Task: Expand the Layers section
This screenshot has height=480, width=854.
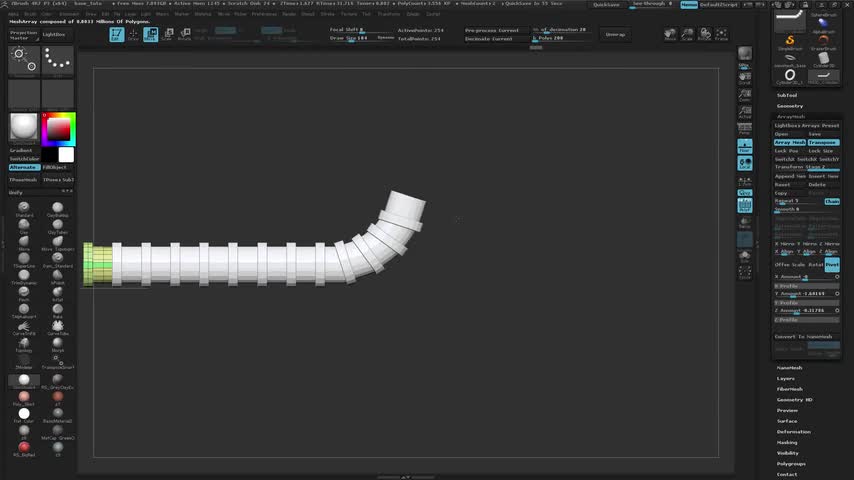Action: pyautogui.click(x=785, y=379)
